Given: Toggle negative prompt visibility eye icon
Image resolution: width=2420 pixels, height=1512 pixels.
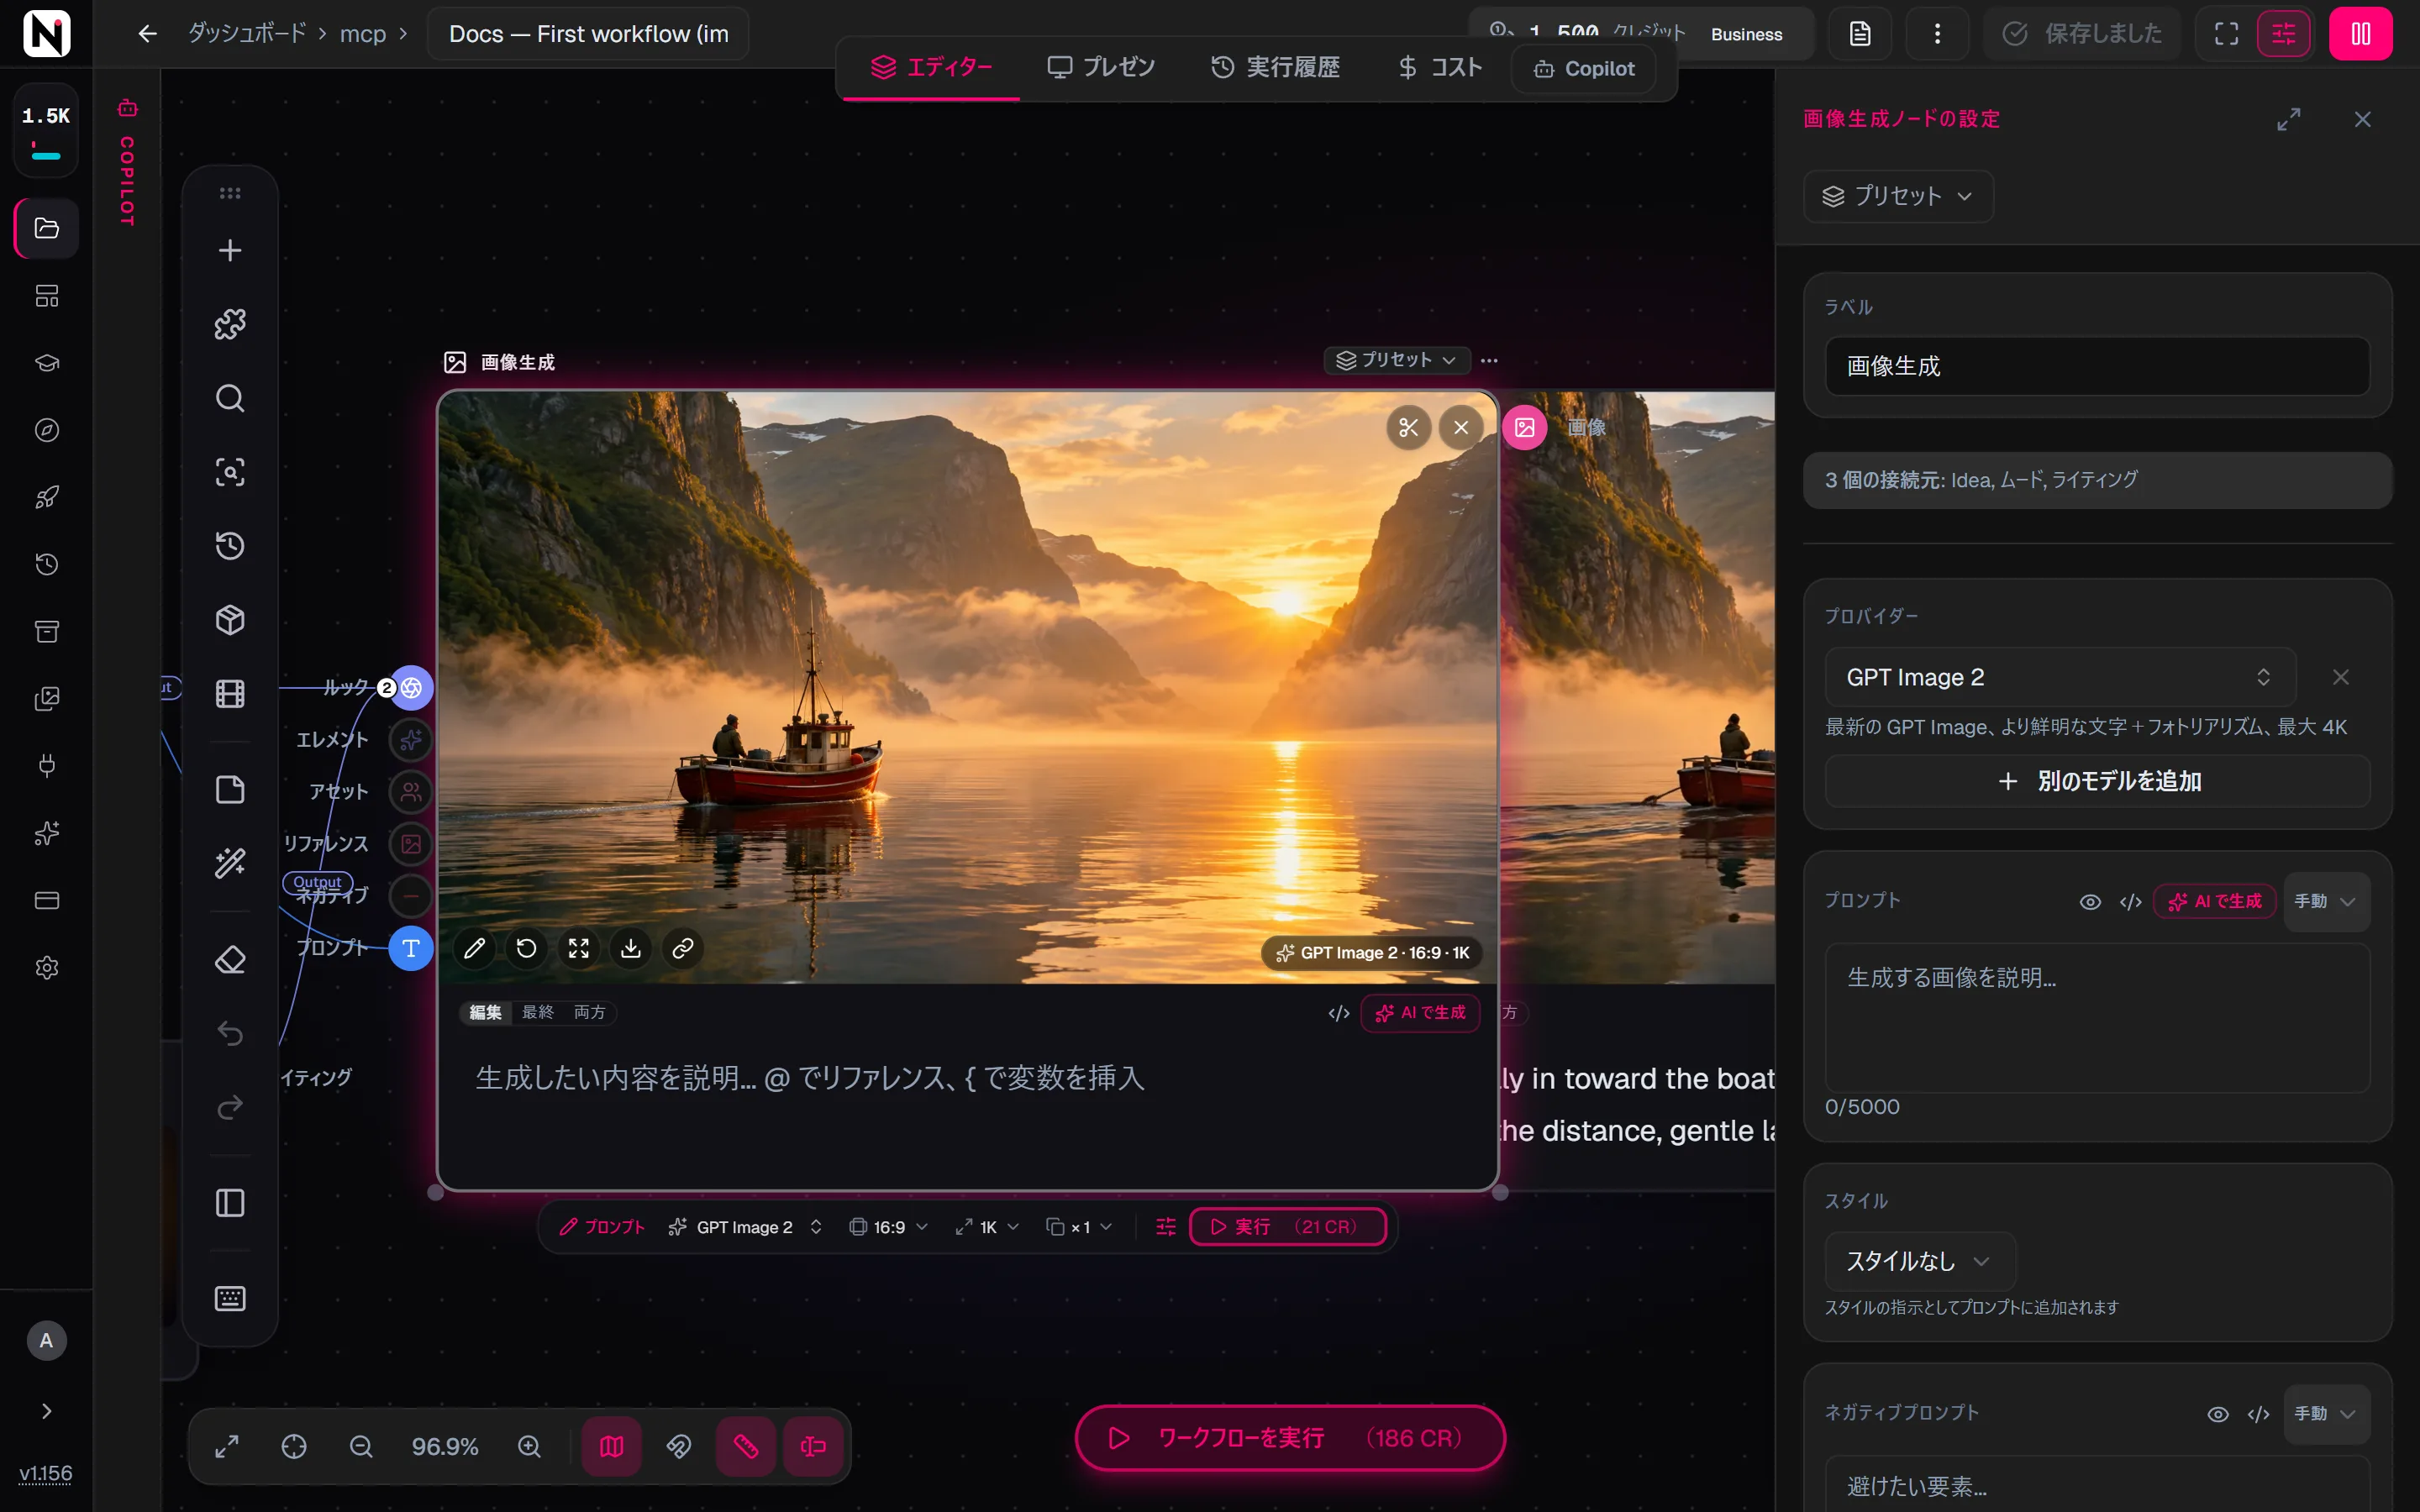Looking at the screenshot, I should coord(2217,1413).
